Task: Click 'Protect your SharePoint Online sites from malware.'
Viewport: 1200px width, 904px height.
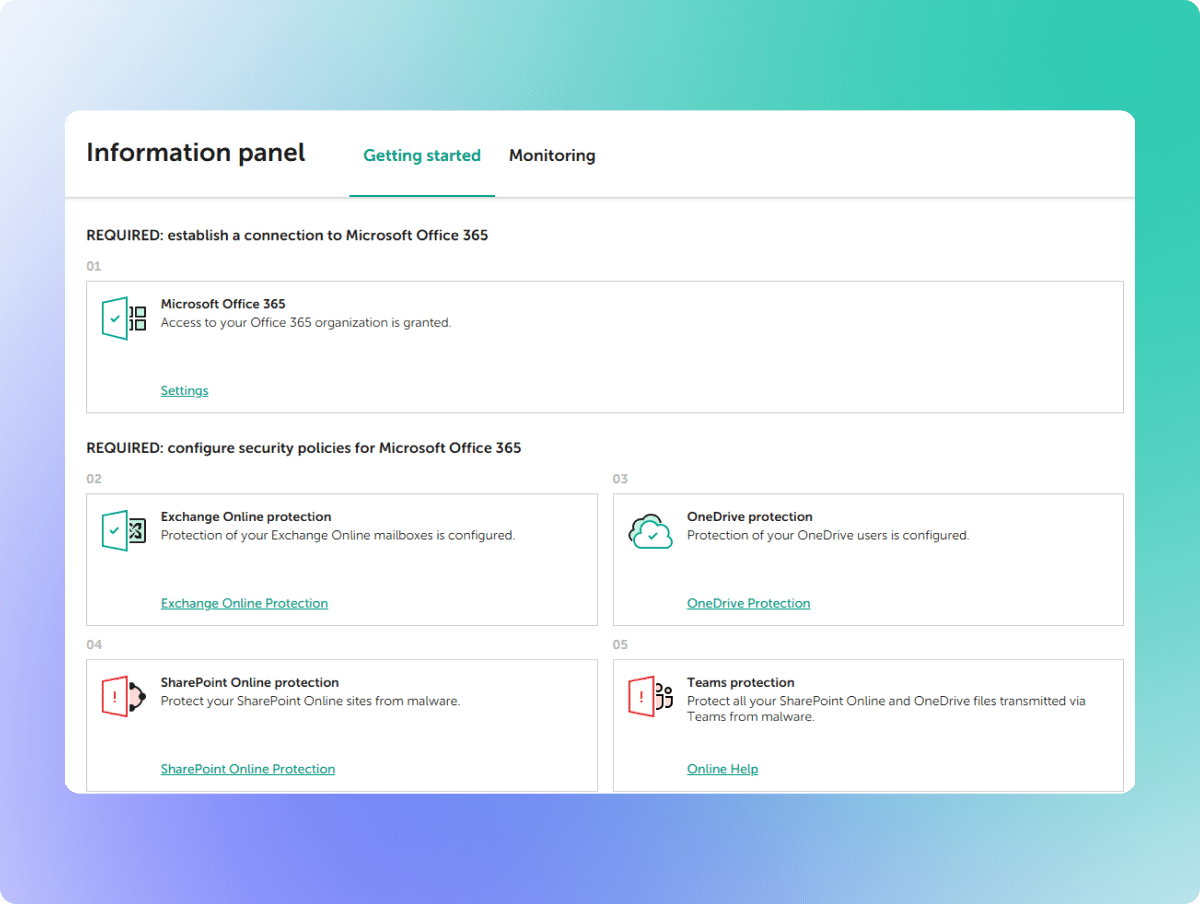Action: (310, 701)
